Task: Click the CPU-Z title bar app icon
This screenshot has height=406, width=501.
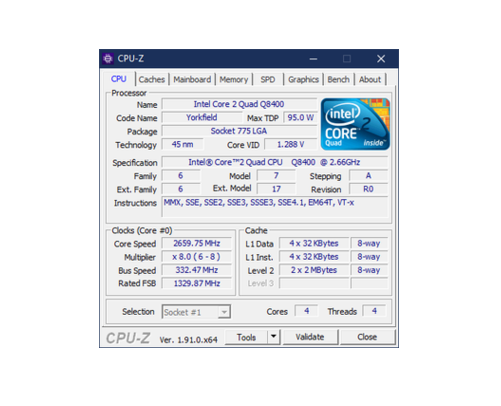Action: 108,59
